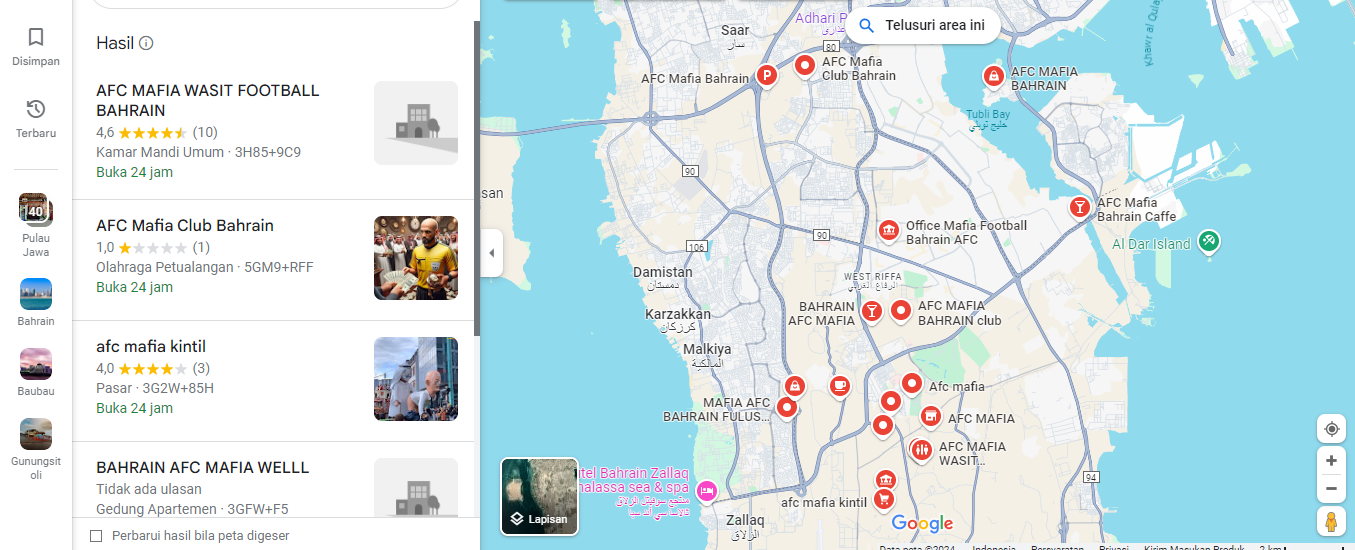The width and height of the screenshot is (1355, 550).
Task: Collapse the side results panel
Action: [x=491, y=253]
